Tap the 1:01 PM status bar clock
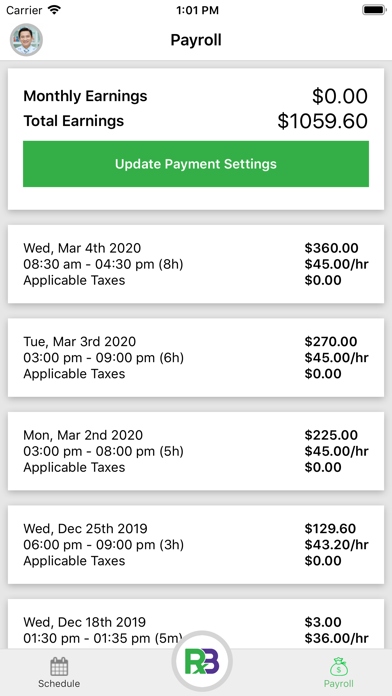The image size is (392, 696). [x=197, y=10]
